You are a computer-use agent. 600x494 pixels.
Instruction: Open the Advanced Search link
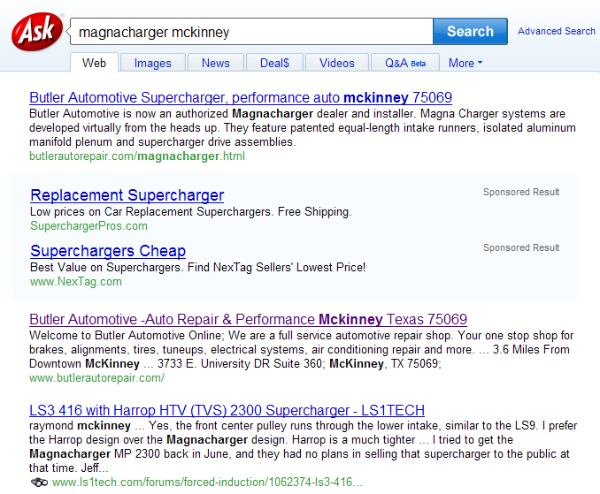556,31
